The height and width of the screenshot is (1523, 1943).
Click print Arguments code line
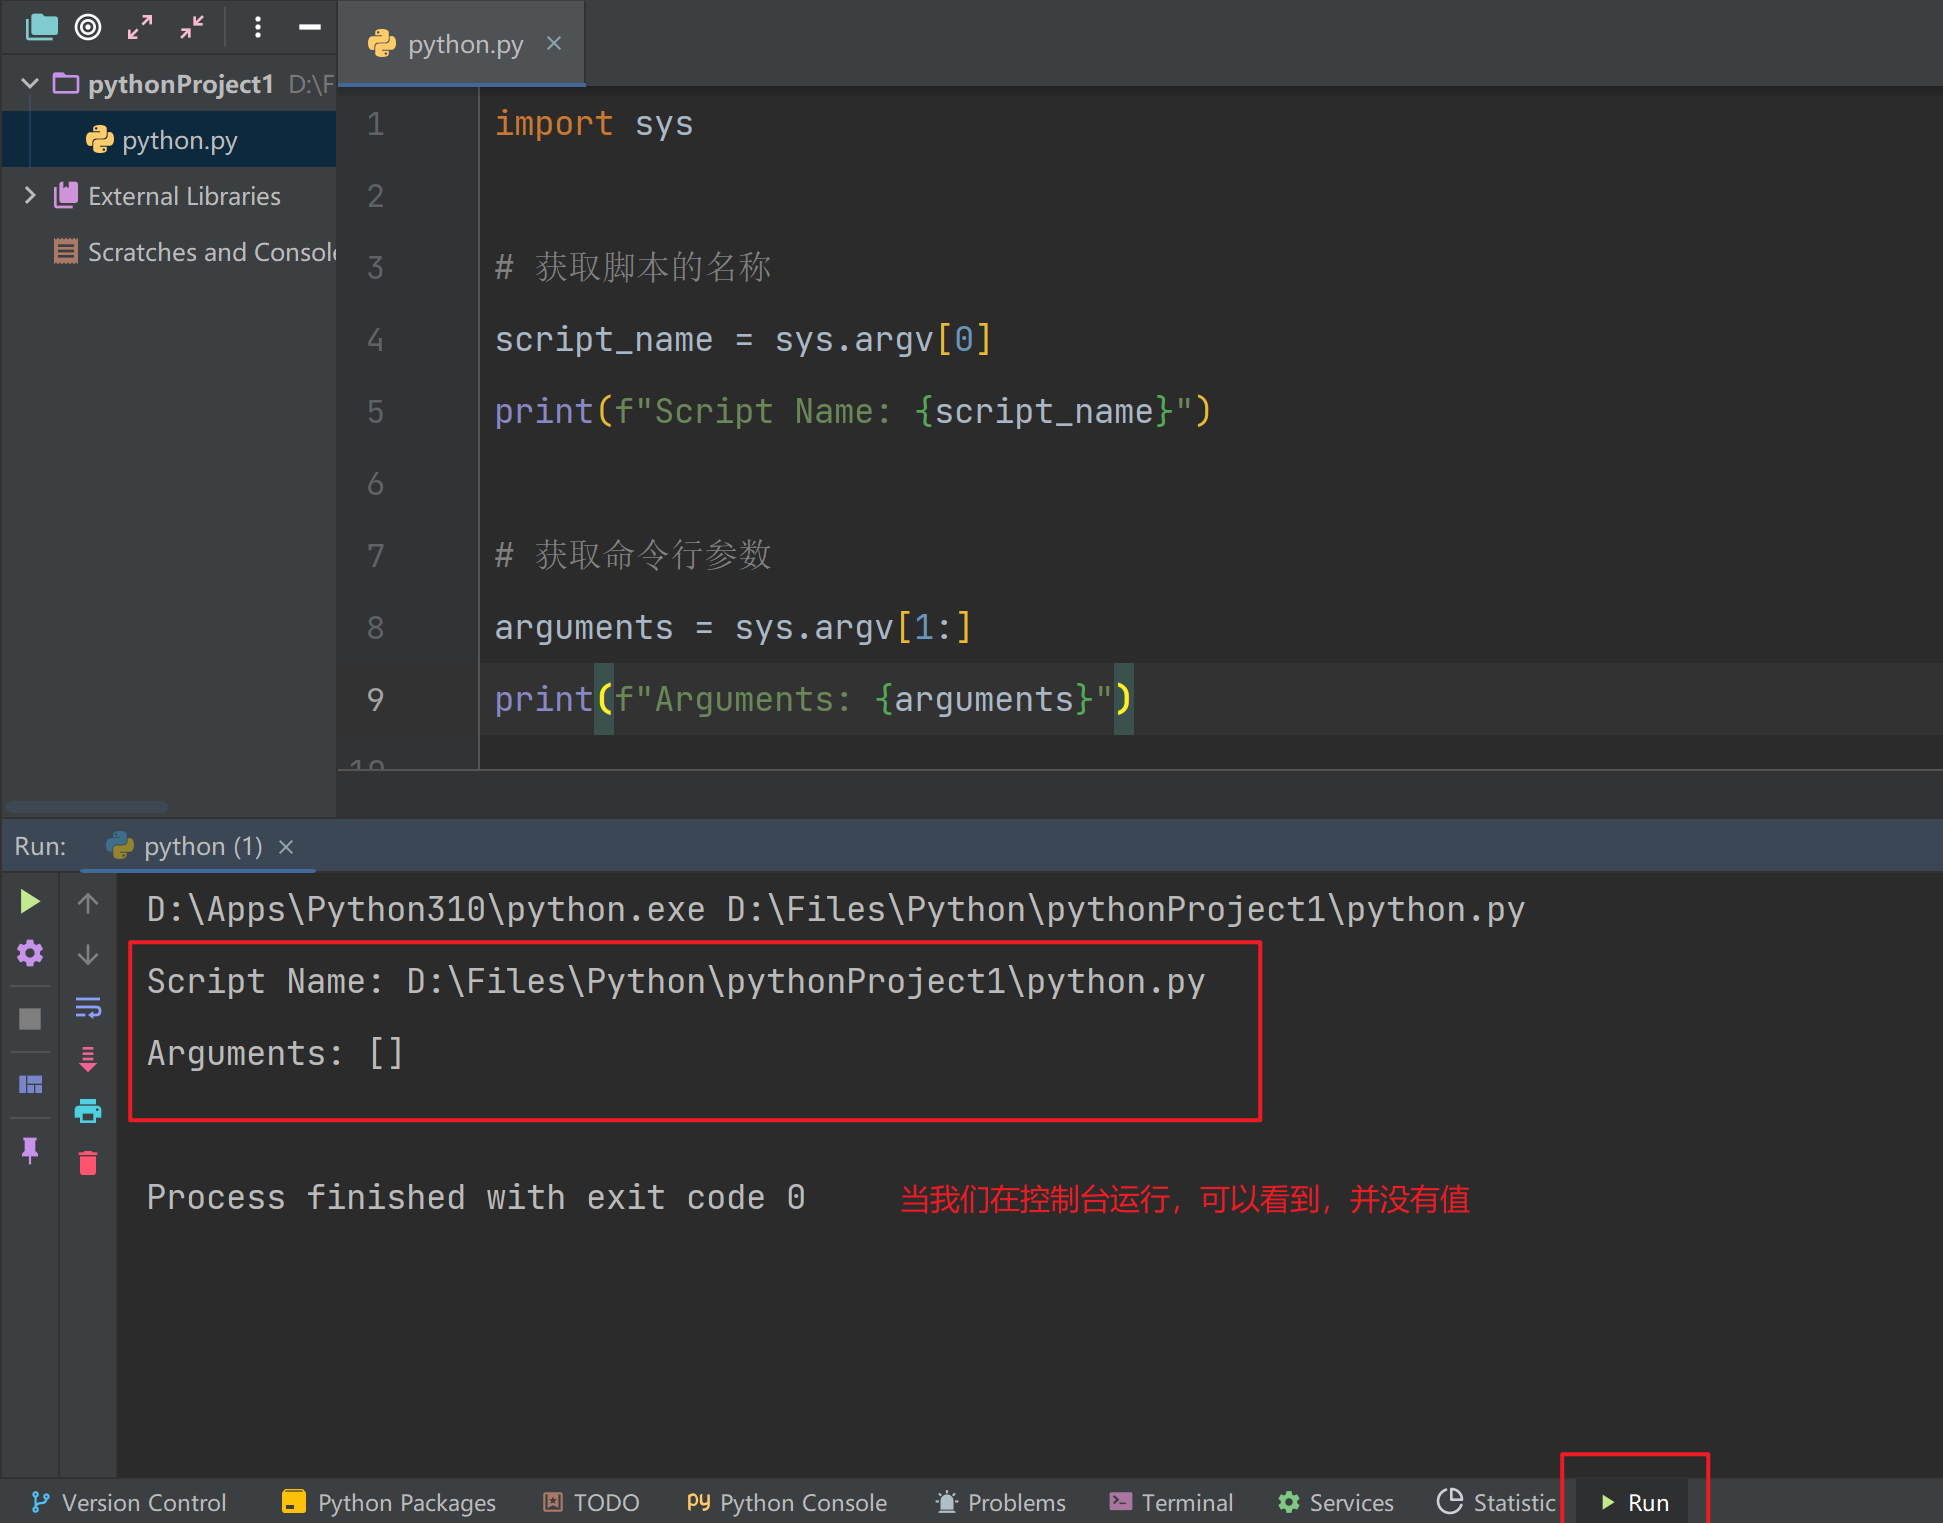click(x=813, y=699)
